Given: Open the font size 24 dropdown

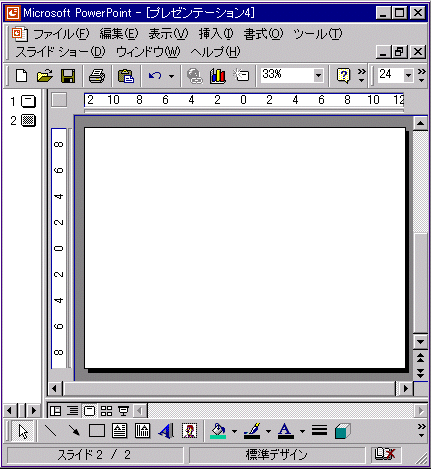Looking at the screenshot, I should [408, 76].
